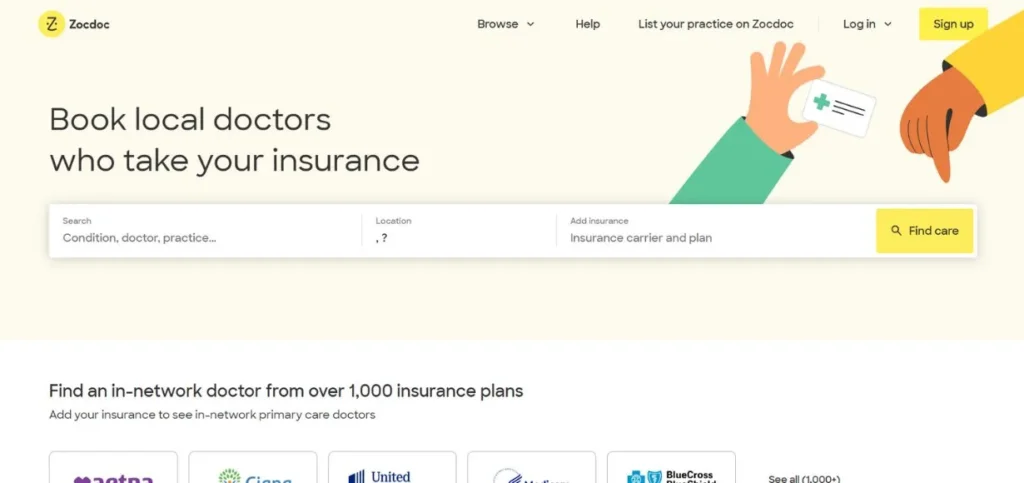The width and height of the screenshot is (1024, 483).
Task: Open the Log in dropdown
Action: click(x=867, y=24)
